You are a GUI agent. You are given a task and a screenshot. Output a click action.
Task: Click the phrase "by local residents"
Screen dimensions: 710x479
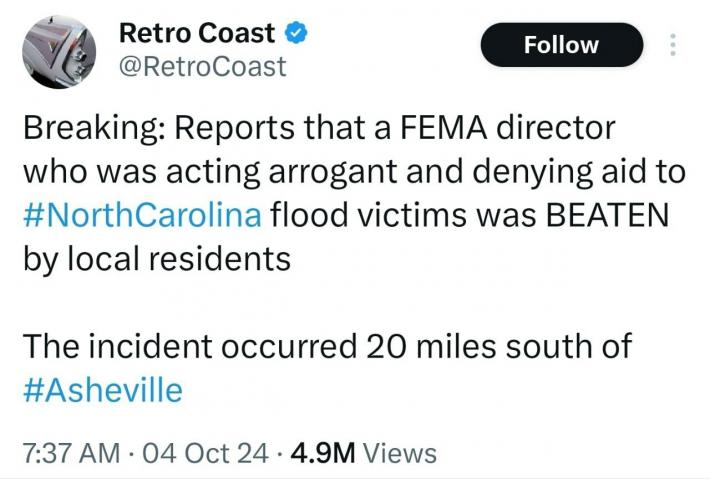click(156, 259)
